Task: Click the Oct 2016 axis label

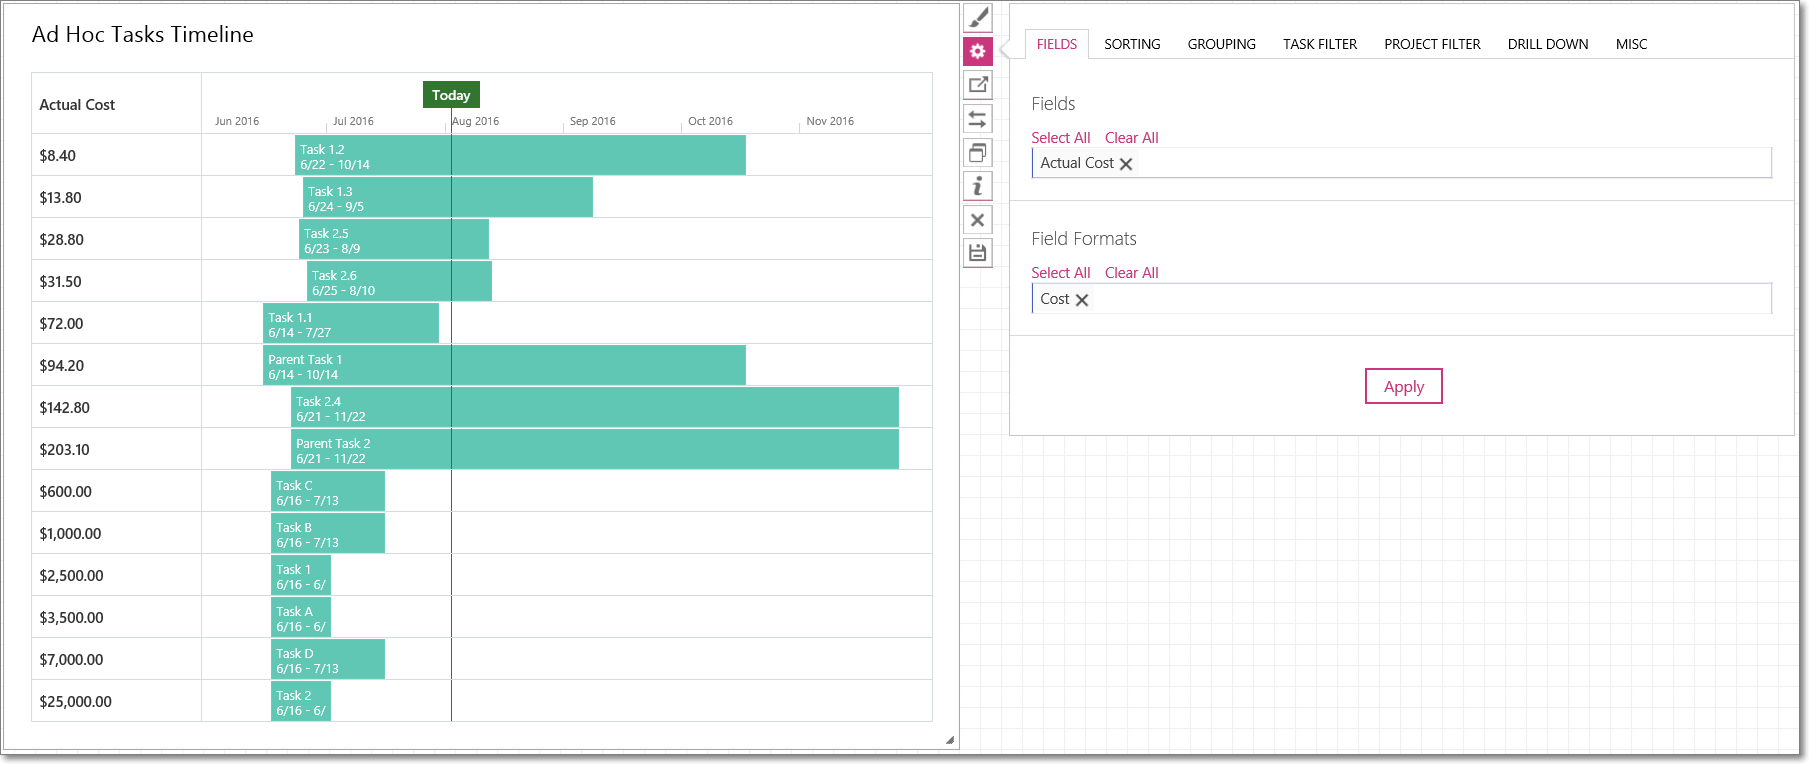Action: (x=710, y=121)
